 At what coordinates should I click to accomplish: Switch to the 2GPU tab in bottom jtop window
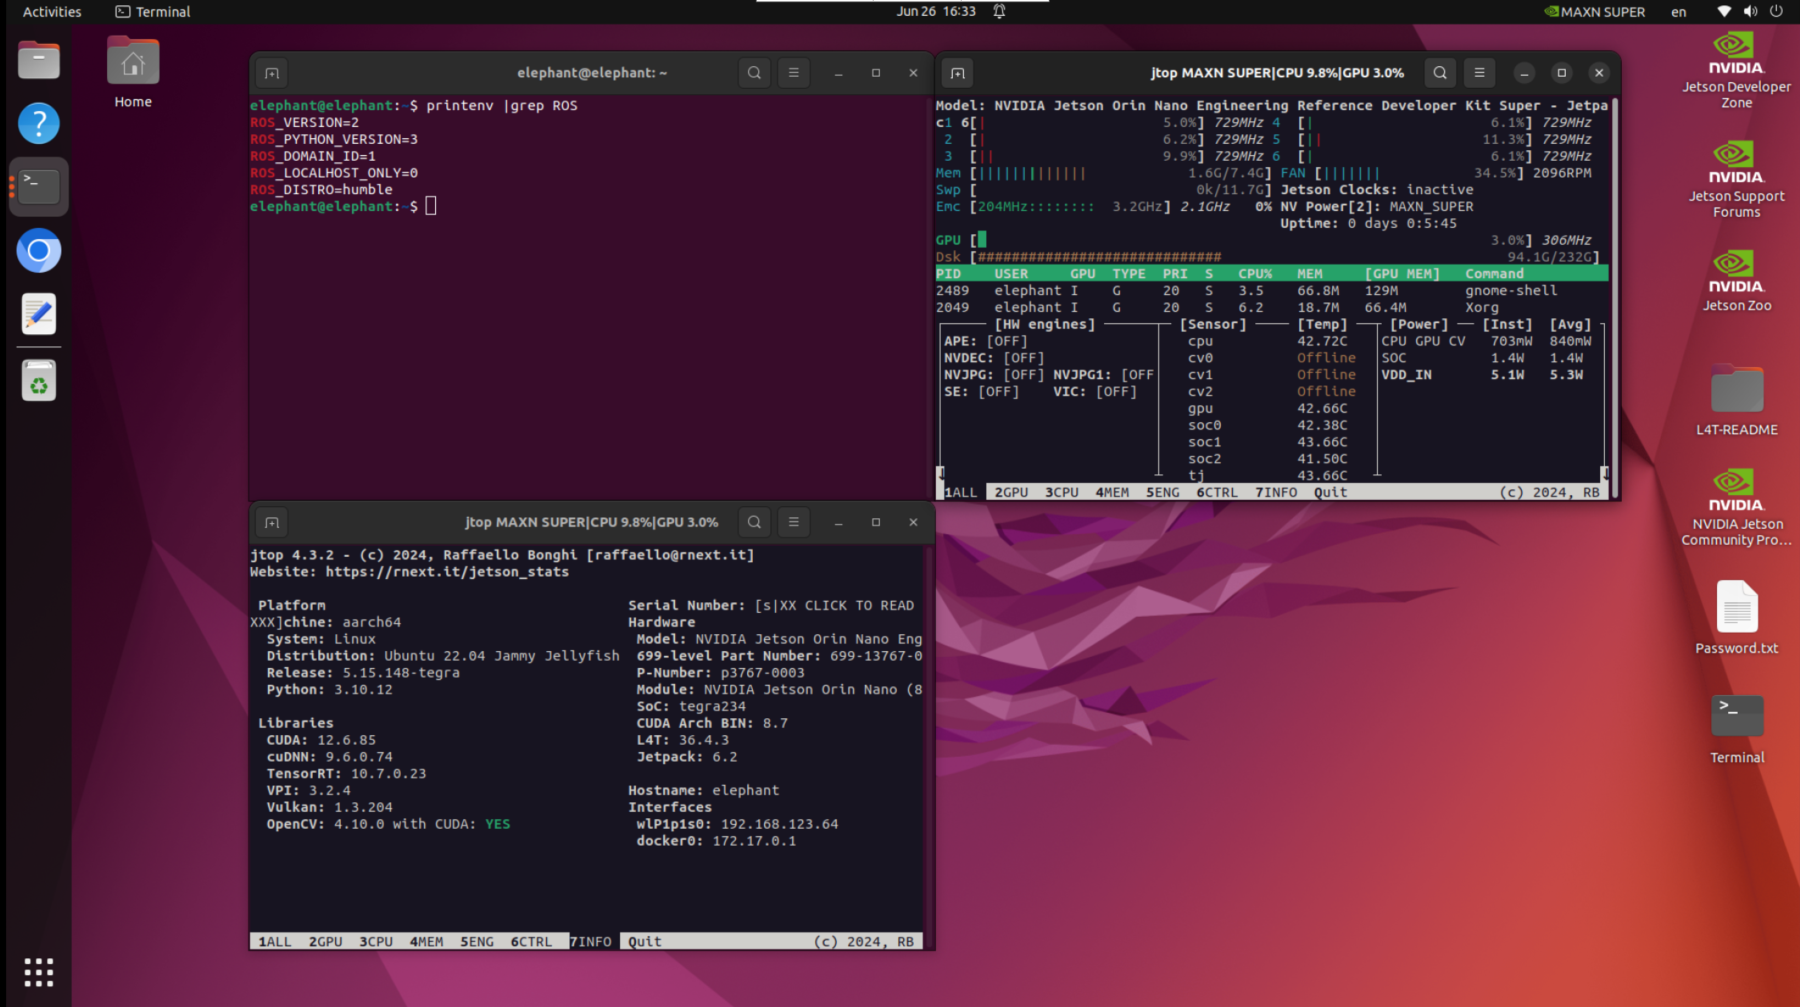pyautogui.click(x=325, y=941)
